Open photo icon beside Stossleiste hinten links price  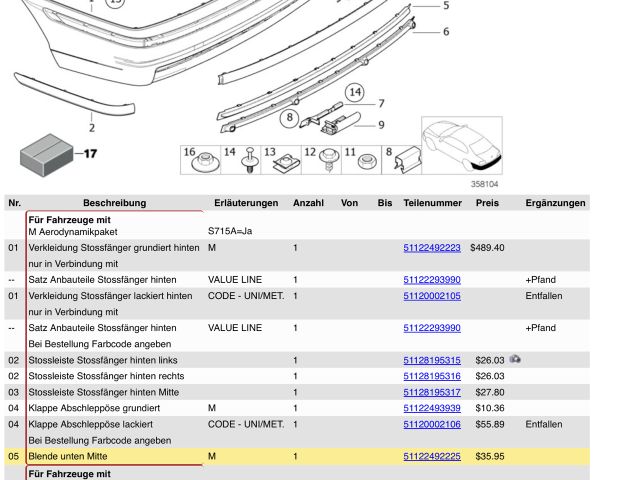pos(515,359)
